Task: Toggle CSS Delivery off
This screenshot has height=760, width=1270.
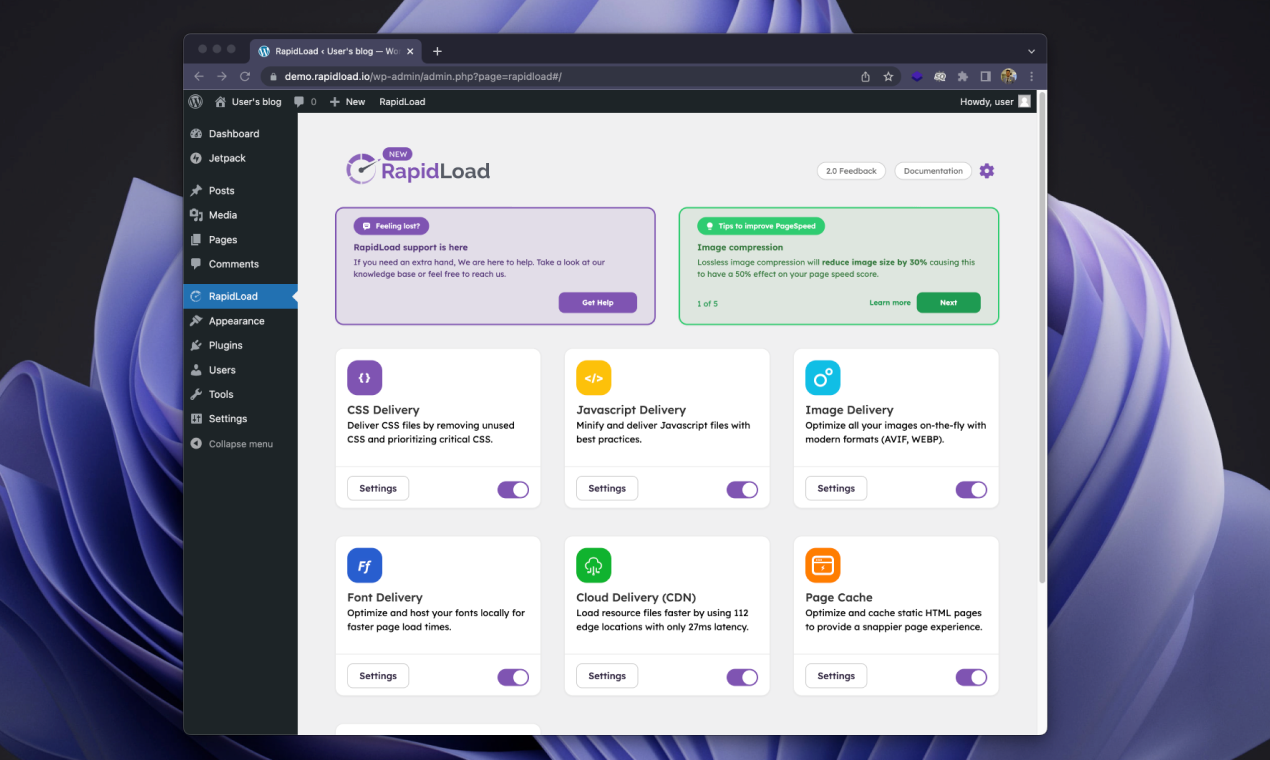Action: 513,490
